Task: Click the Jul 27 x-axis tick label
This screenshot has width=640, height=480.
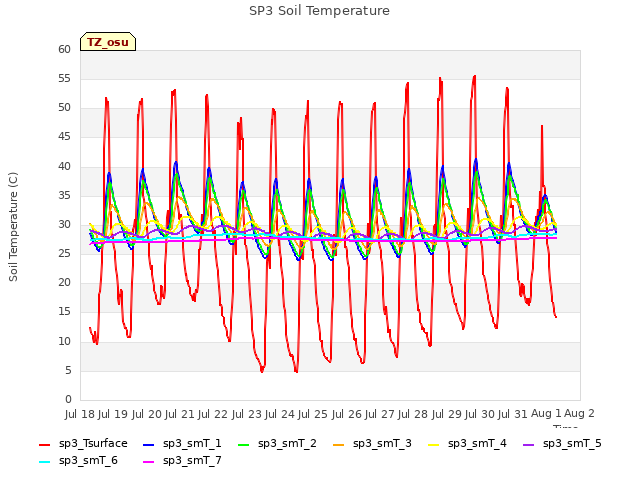Action: [381, 414]
